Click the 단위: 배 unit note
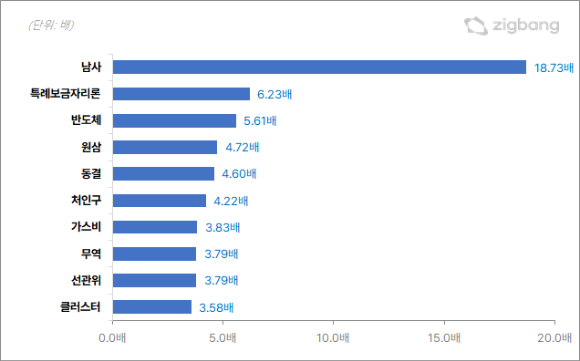This screenshot has height=361, width=580. pos(51,25)
